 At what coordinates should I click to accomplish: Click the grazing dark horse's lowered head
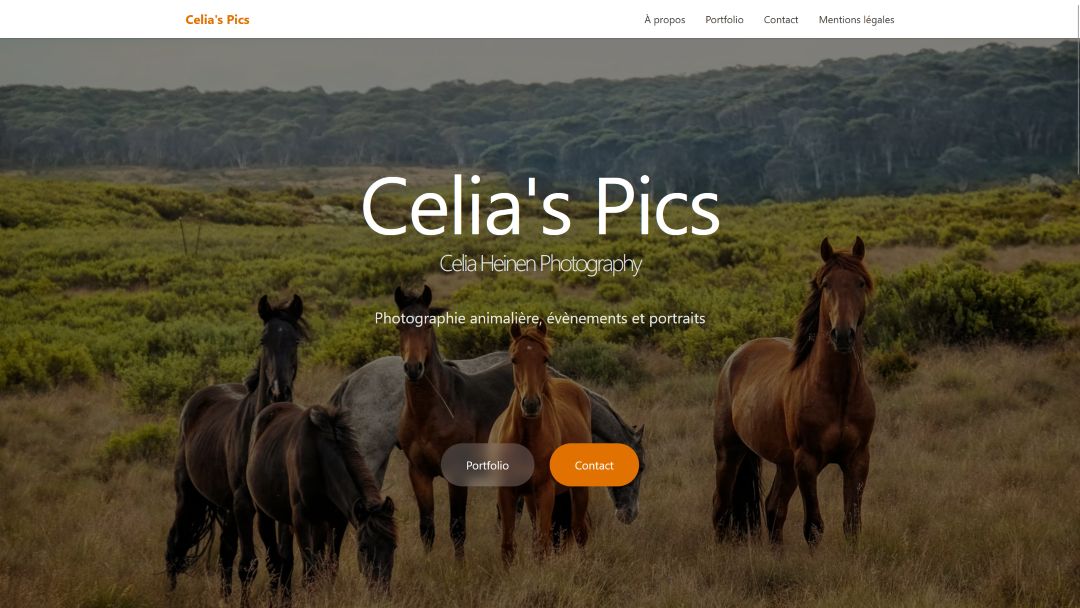pyautogui.click(x=377, y=544)
